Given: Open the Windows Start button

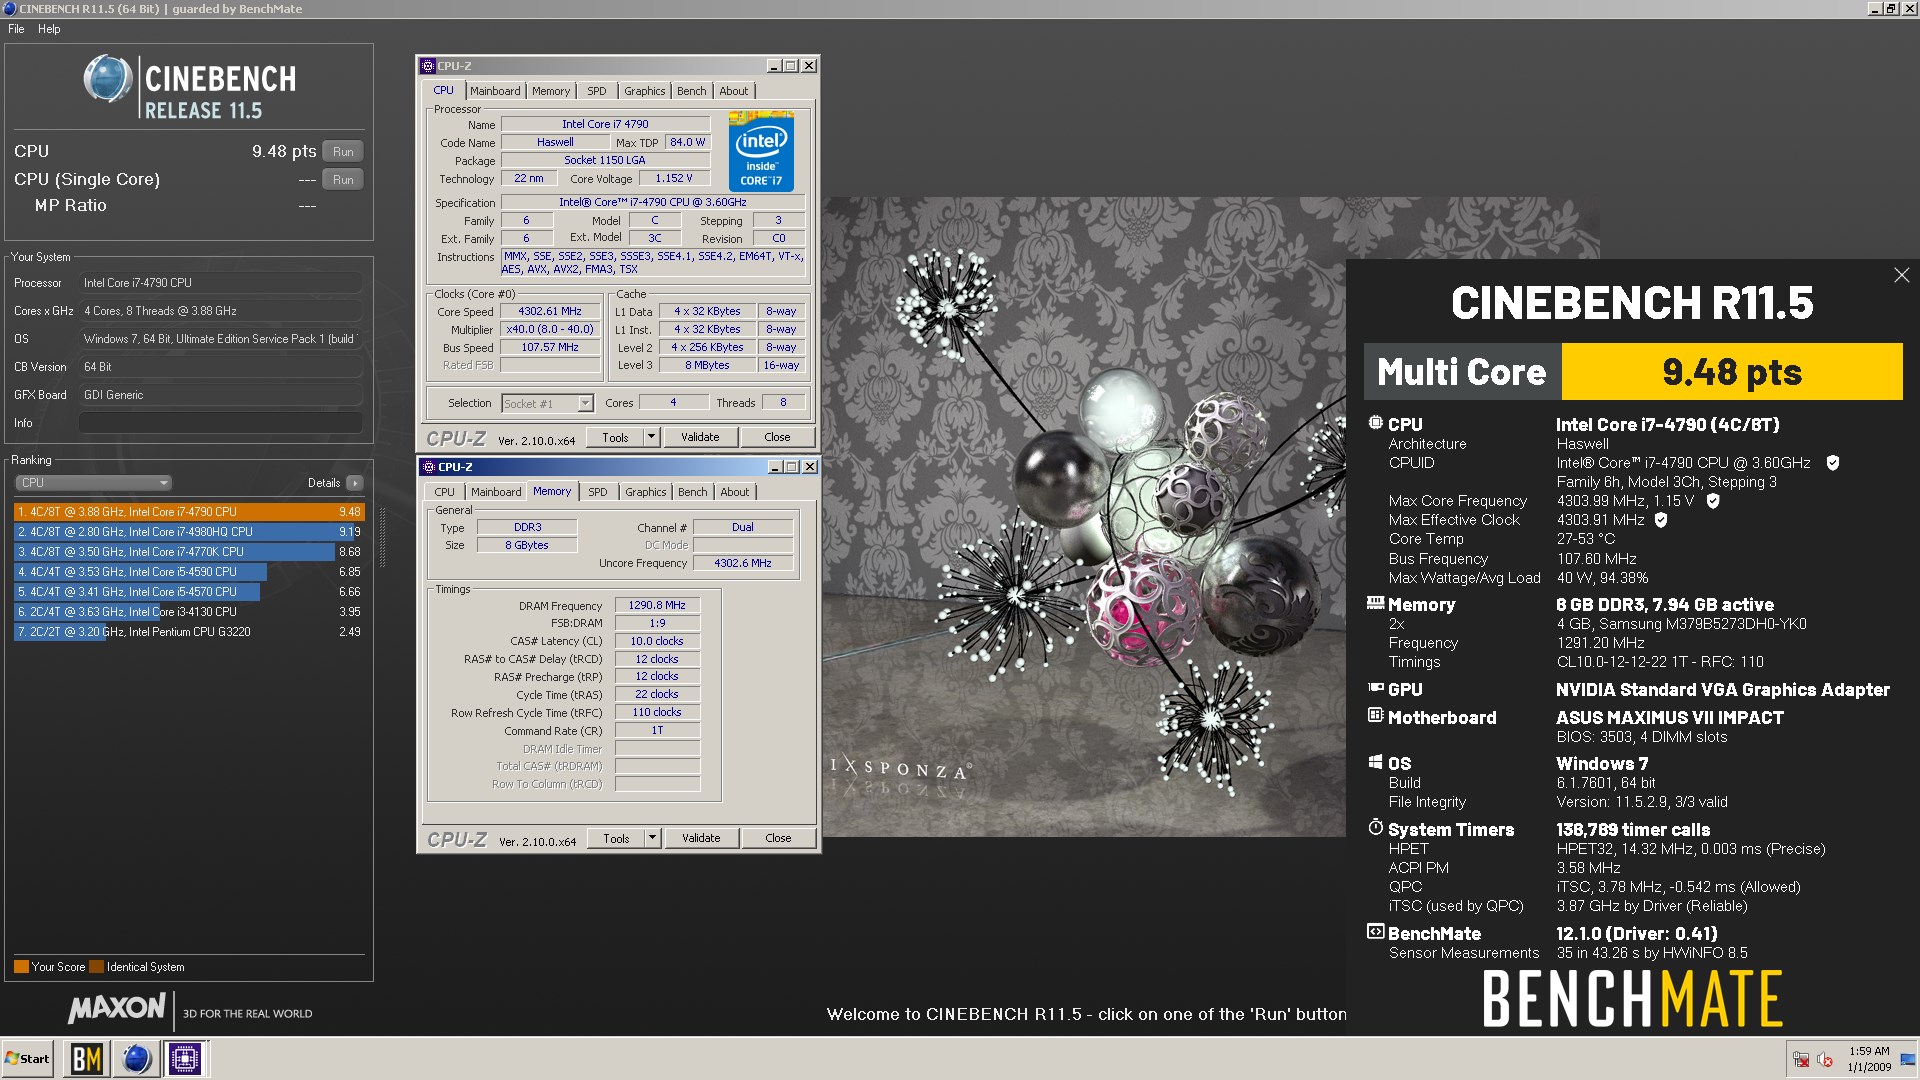Looking at the screenshot, I should coord(27,1058).
